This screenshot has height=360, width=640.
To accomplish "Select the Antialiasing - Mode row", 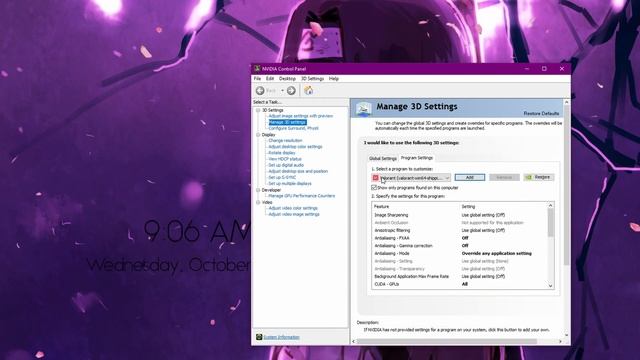I will [x=459, y=253].
